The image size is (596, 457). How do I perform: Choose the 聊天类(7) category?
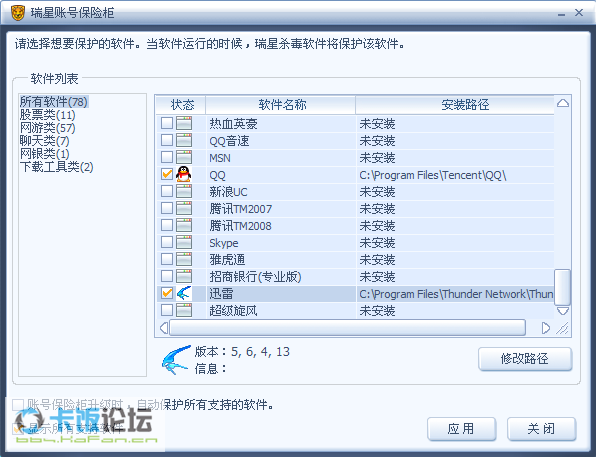click(44, 141)
